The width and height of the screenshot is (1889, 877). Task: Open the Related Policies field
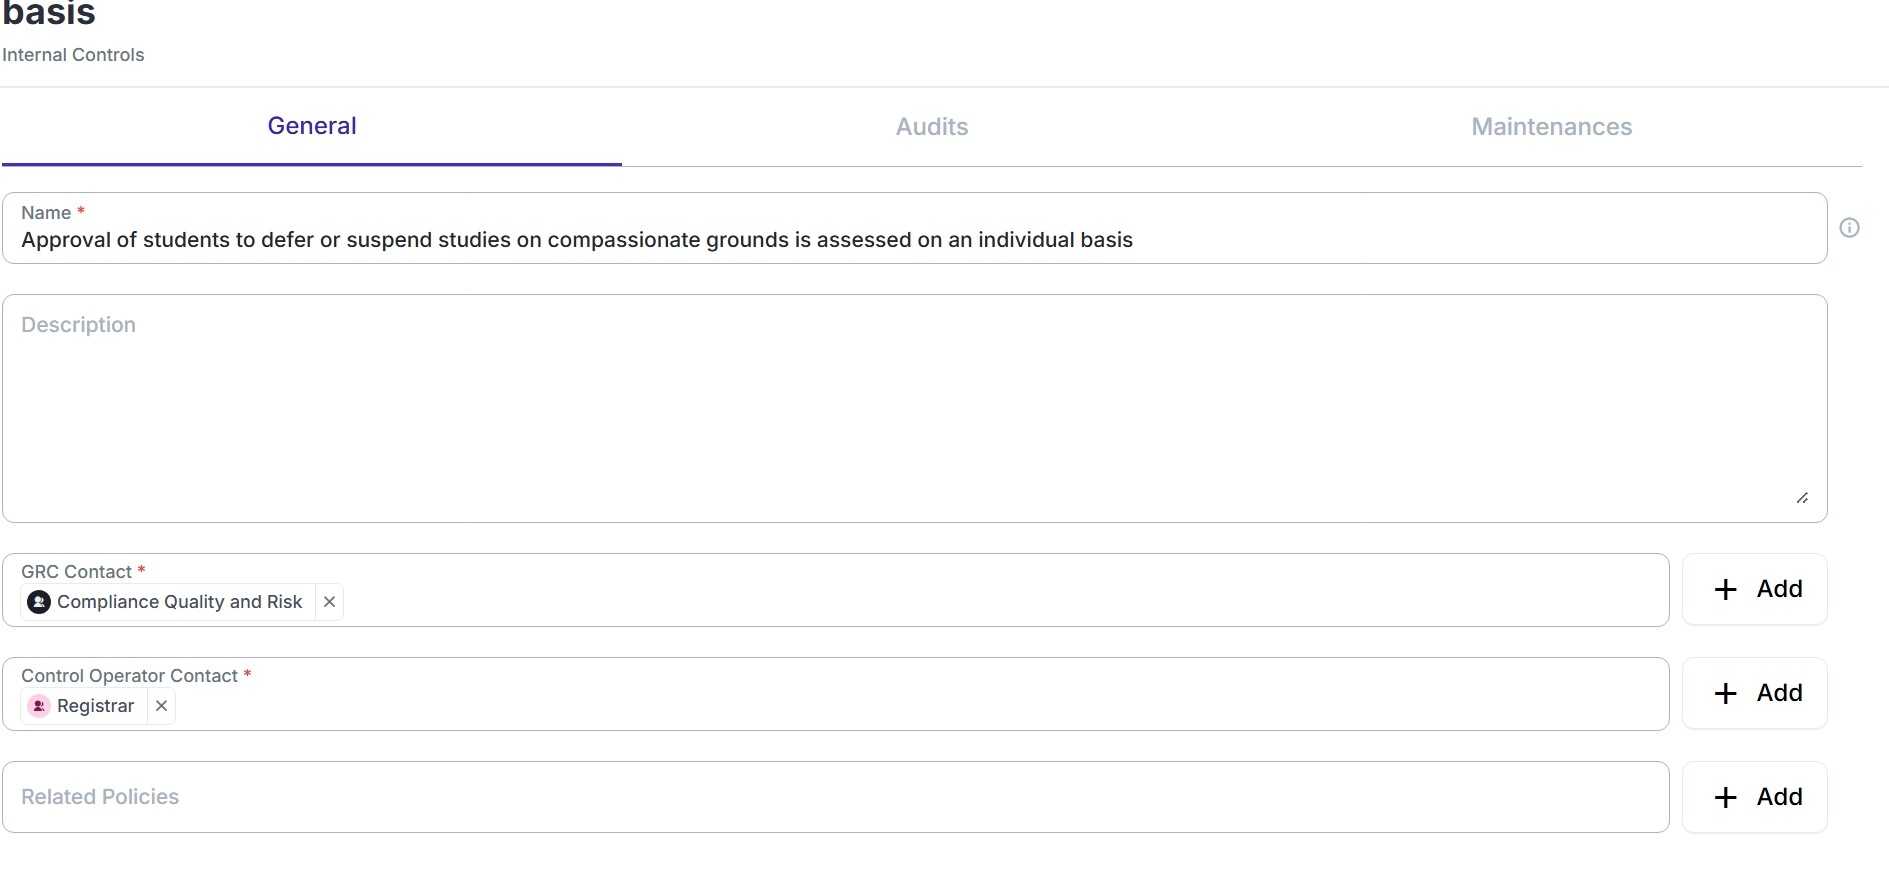[836, 797]
